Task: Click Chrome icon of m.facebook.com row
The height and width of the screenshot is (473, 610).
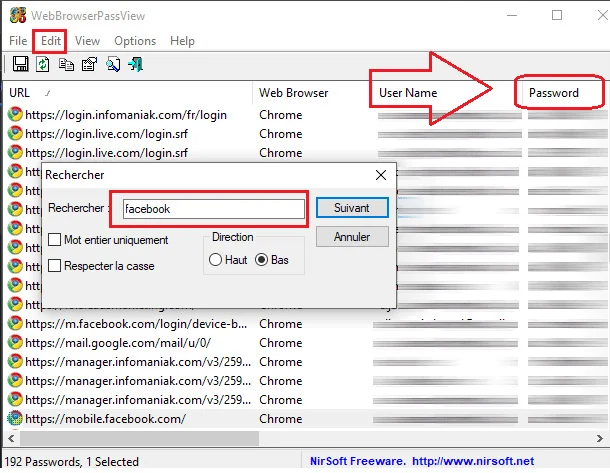Action: coord(15,323)
